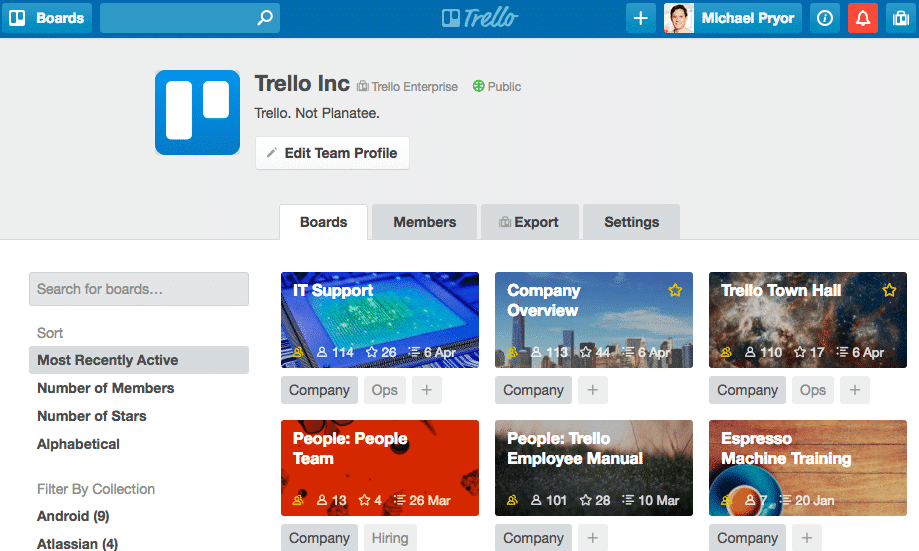This screenshot has height=551, width=919.
Task: Click members icon on Employee Manual board
Action: [x=536, y=500]
